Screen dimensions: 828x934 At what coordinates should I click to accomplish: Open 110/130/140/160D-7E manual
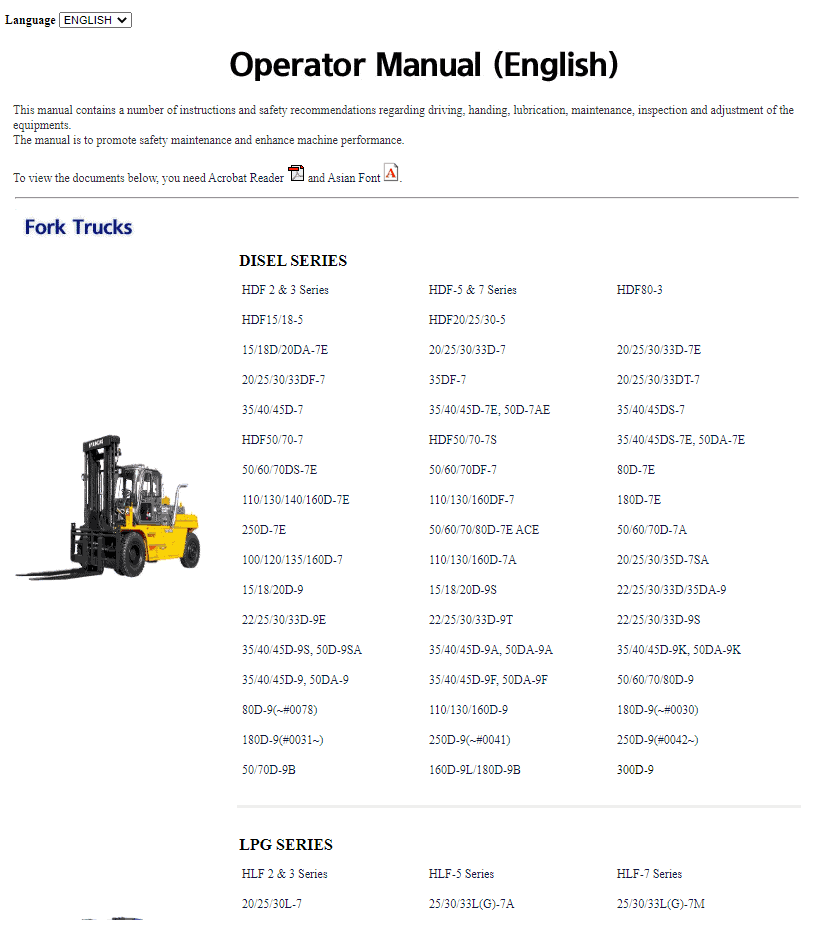tap(295, 500)
